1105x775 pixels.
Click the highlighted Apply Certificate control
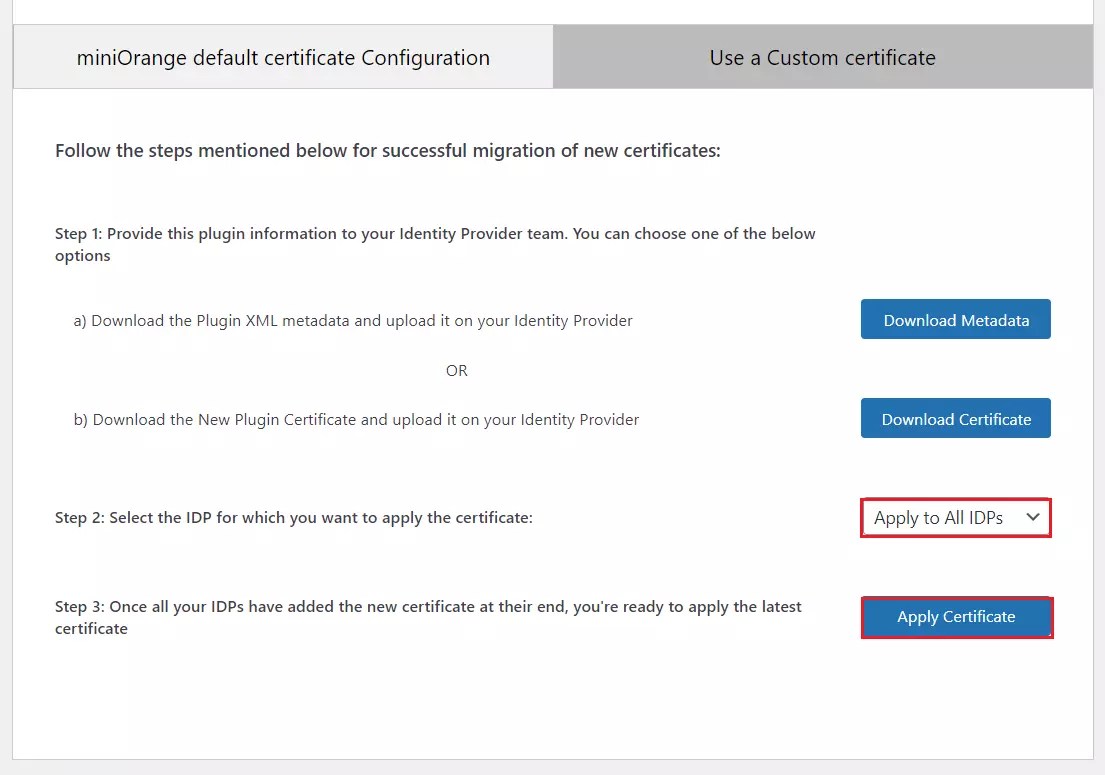click(955, 617)
